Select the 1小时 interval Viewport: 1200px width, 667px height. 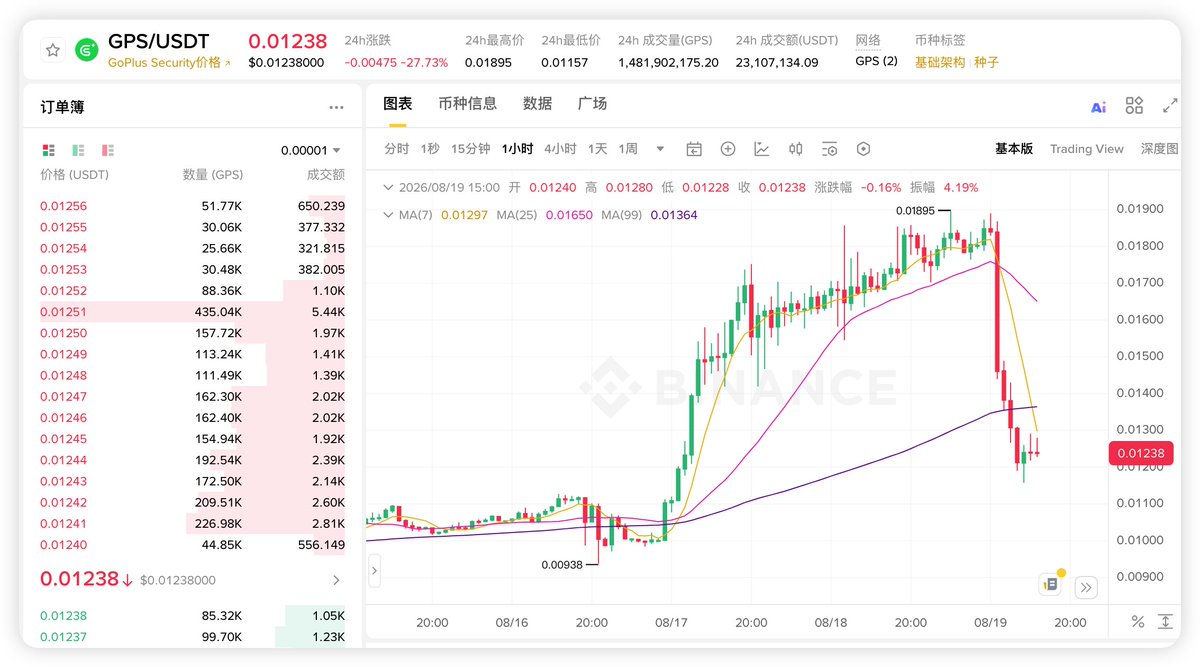pos(517,149)
